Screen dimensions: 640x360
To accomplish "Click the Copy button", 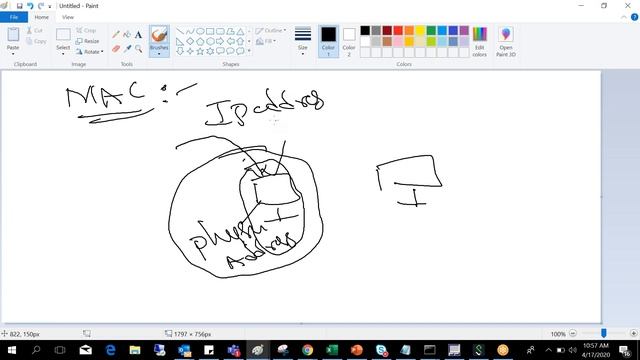I will 36,41.
